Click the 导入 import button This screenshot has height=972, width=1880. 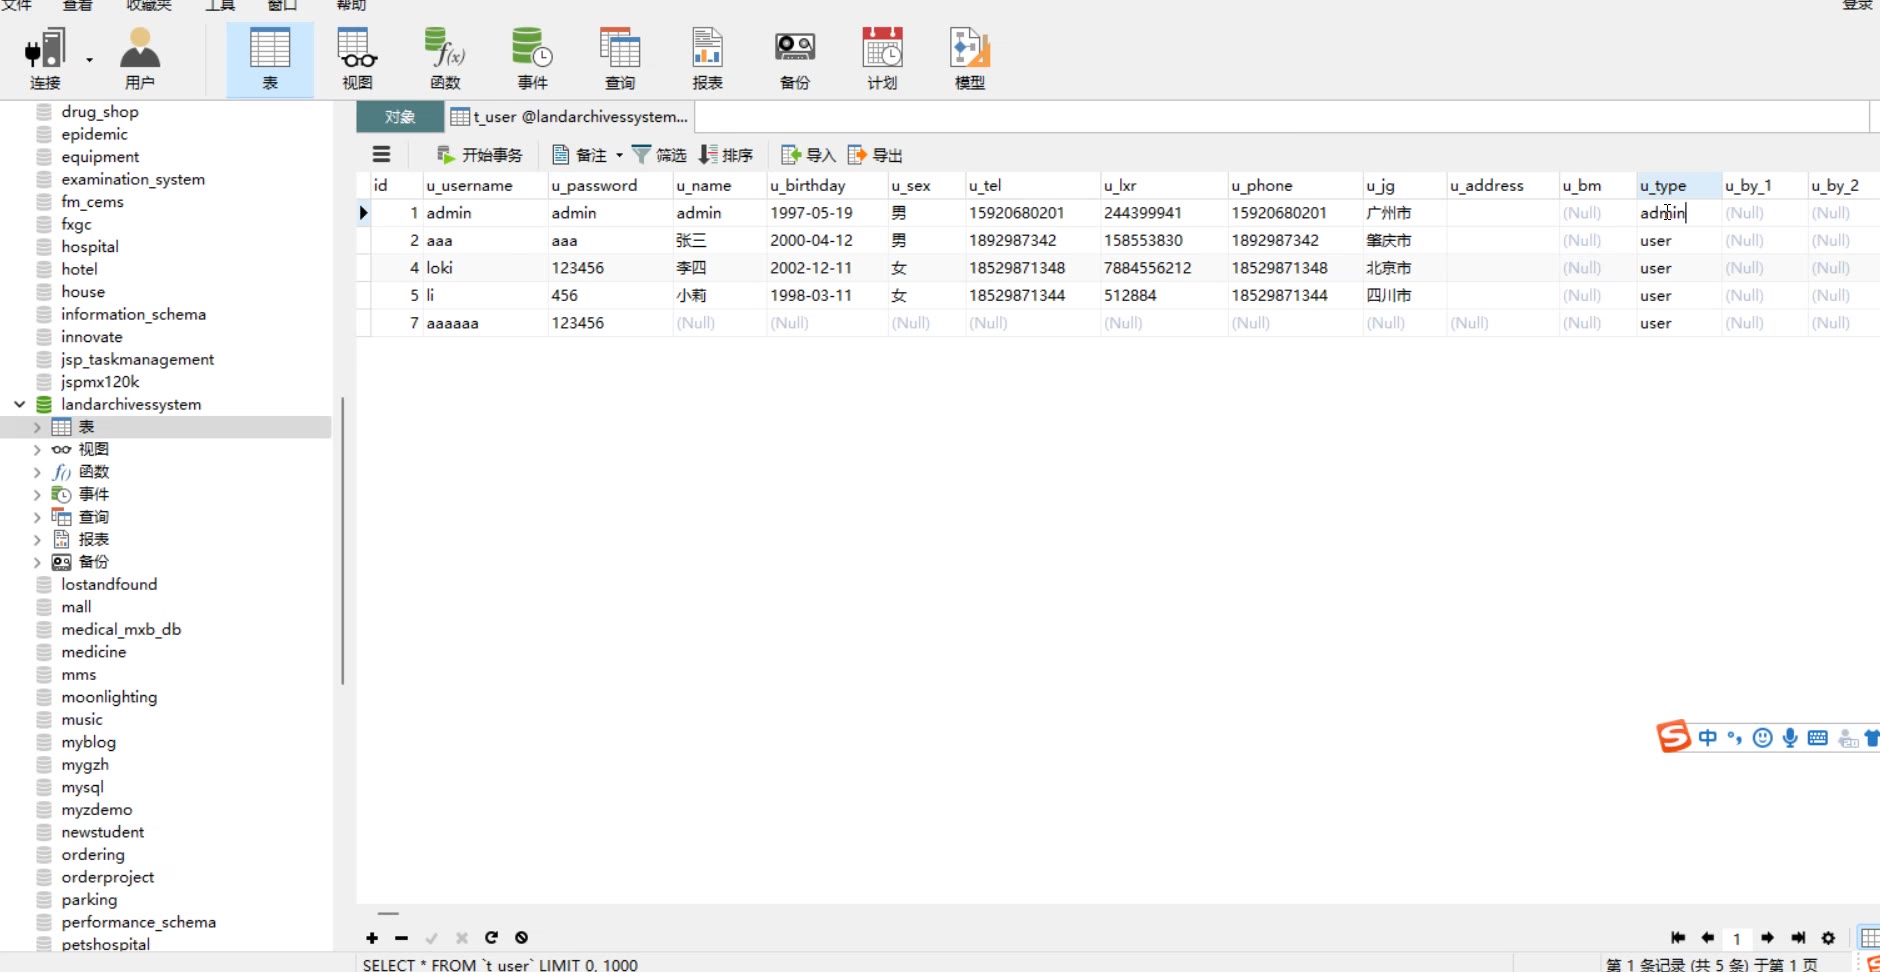(808, 155)
